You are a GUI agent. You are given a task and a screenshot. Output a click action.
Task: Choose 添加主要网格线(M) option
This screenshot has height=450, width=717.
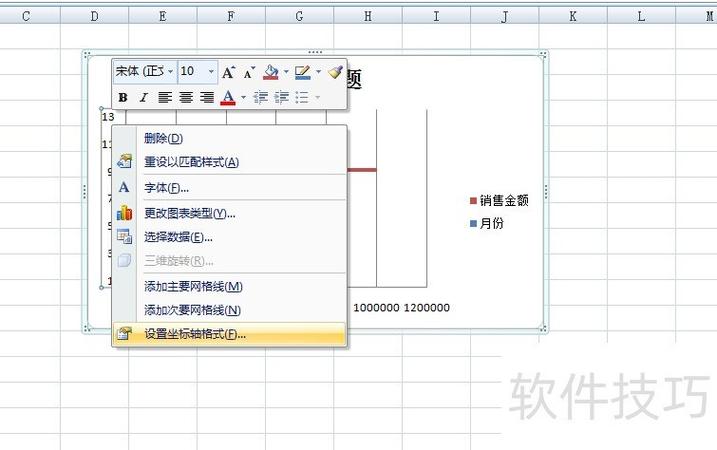(229, 286)
